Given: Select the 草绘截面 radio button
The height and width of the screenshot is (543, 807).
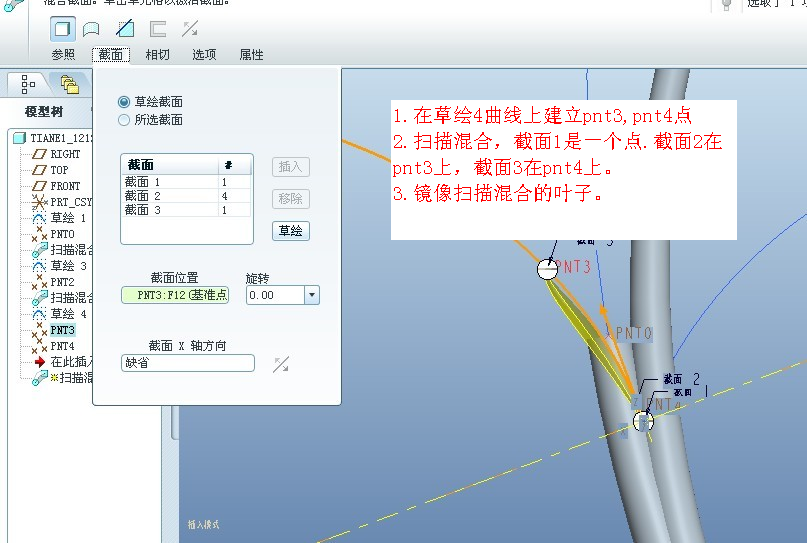Looking at the screenshot, I should (x=124, y=102).
